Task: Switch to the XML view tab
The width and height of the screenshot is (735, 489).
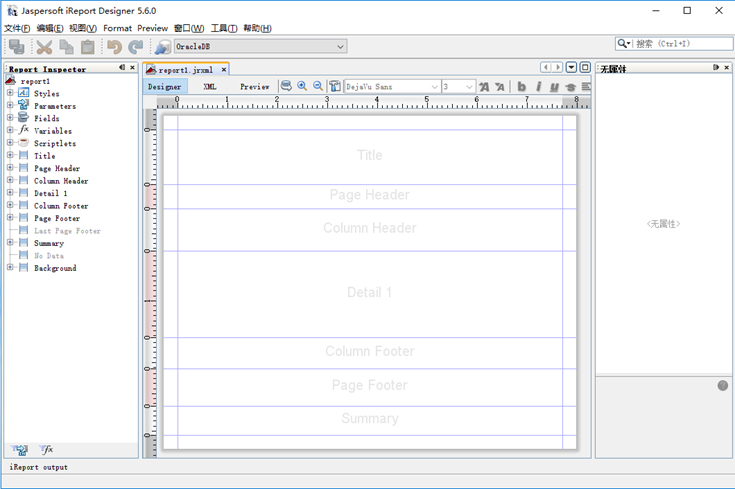Action: tap(210, 87)
